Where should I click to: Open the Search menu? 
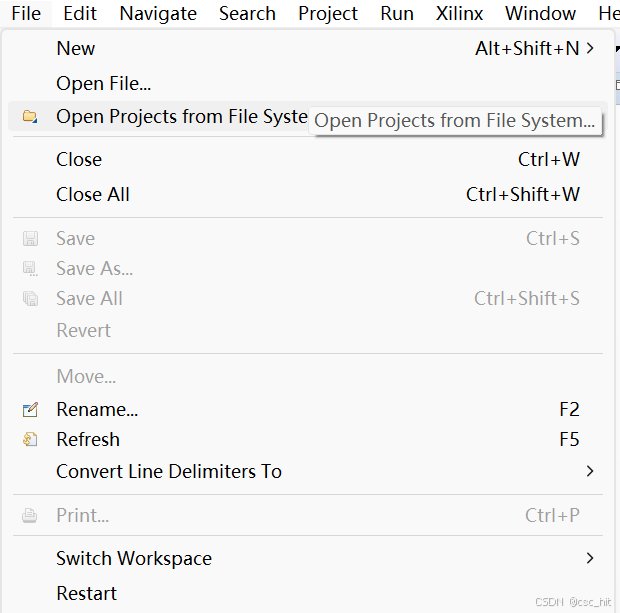coord(247,13)
